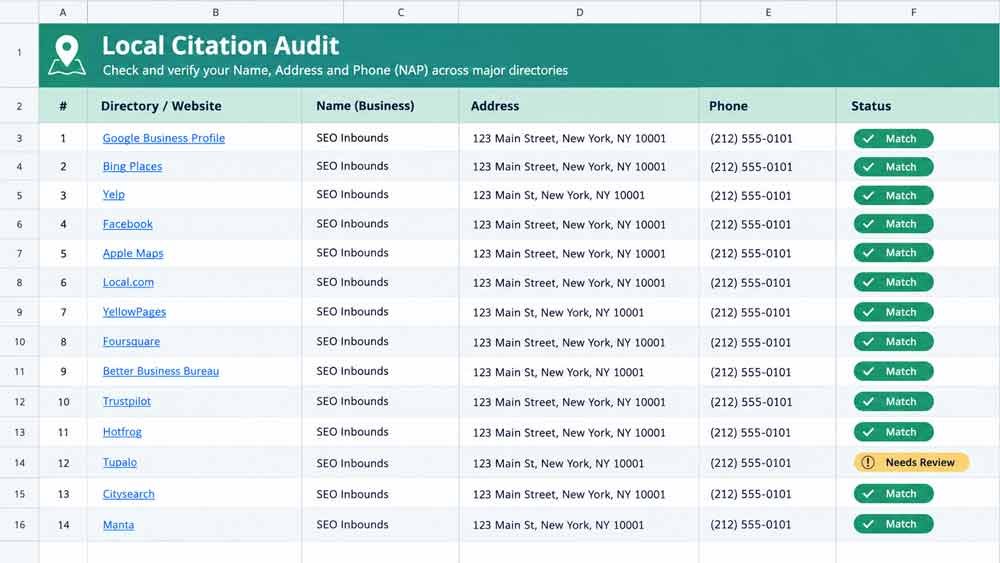
Task: Click the map pin logo icon in header
Action: (x=66, y=55)
